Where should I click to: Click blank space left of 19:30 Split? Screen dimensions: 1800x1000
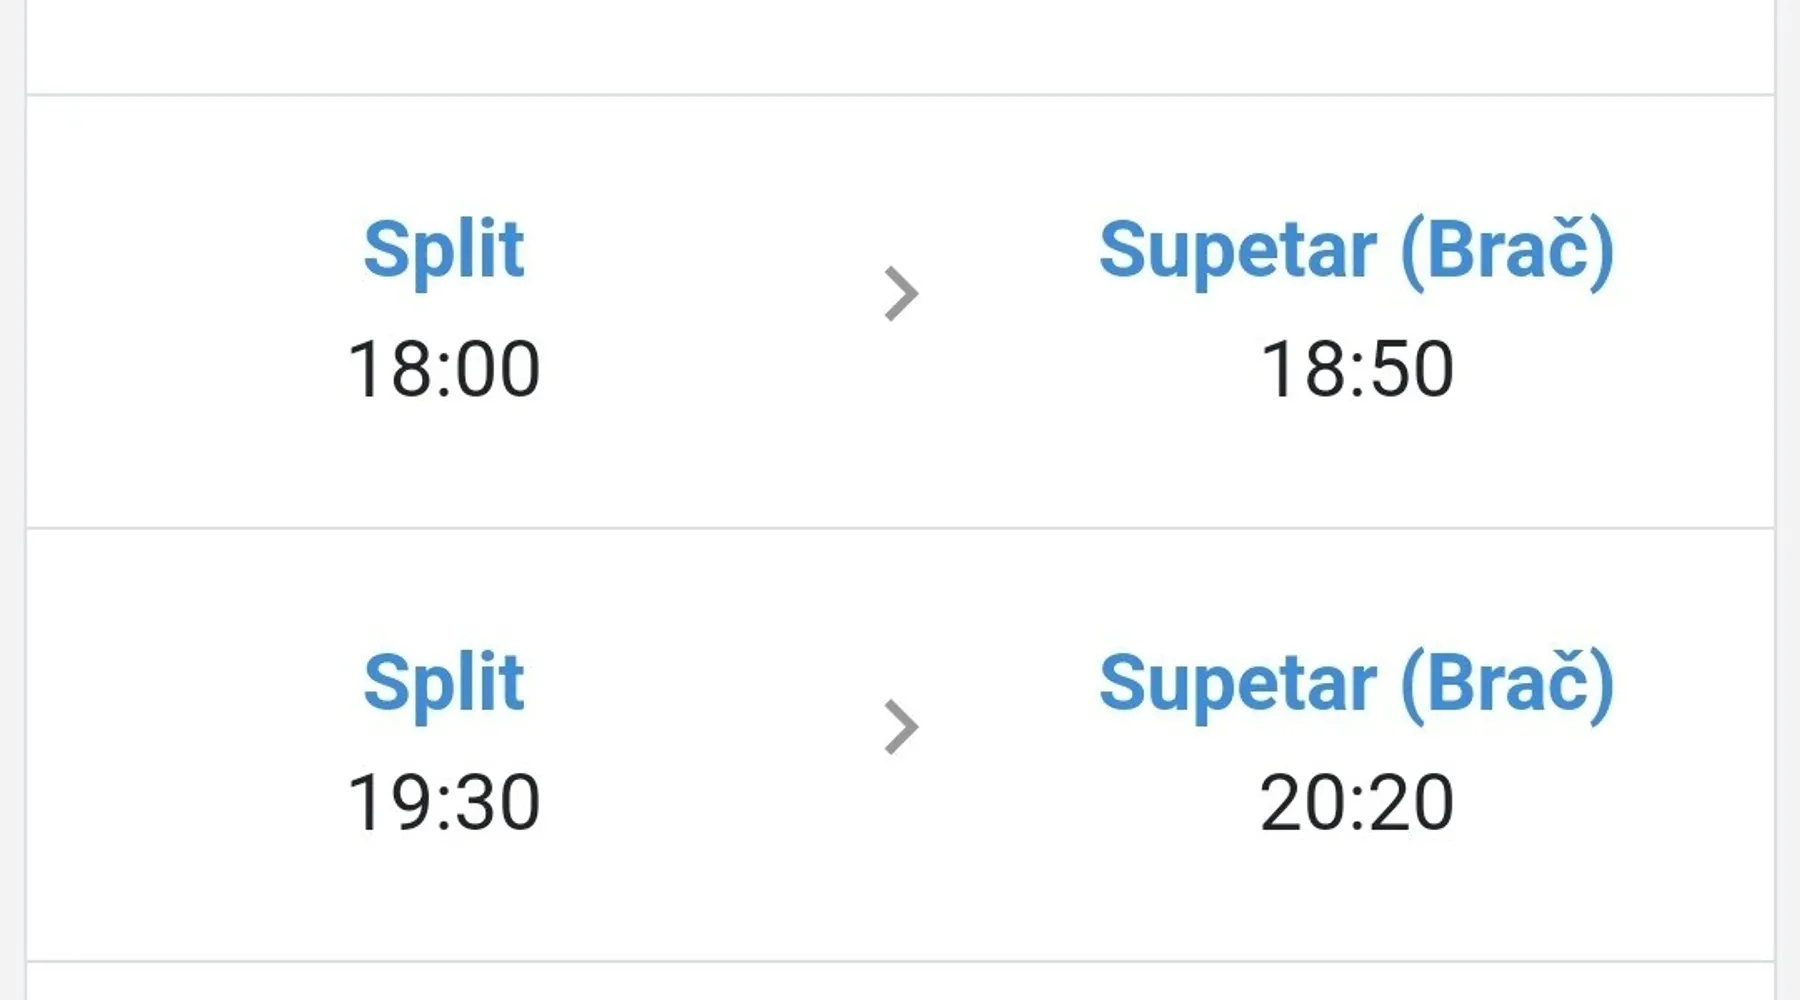pos(180,745)
